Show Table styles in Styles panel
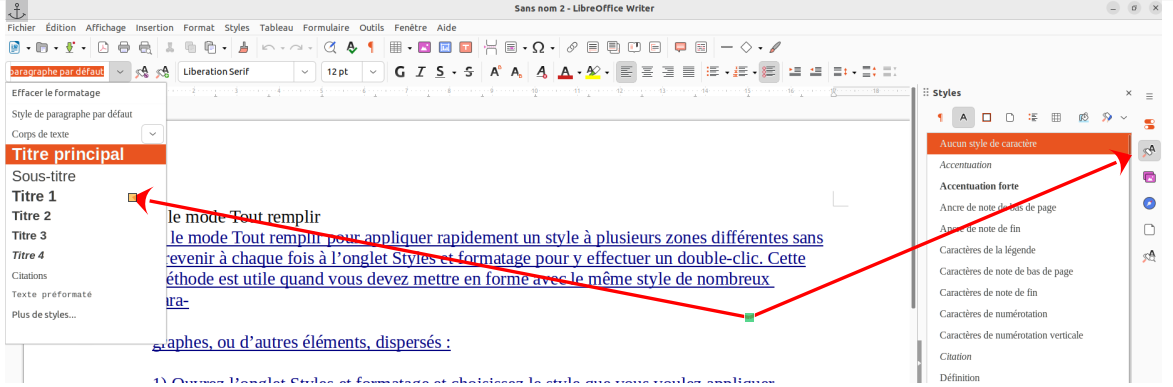Viewport: 1173px width, 387px height. (x=1056, y=118)
